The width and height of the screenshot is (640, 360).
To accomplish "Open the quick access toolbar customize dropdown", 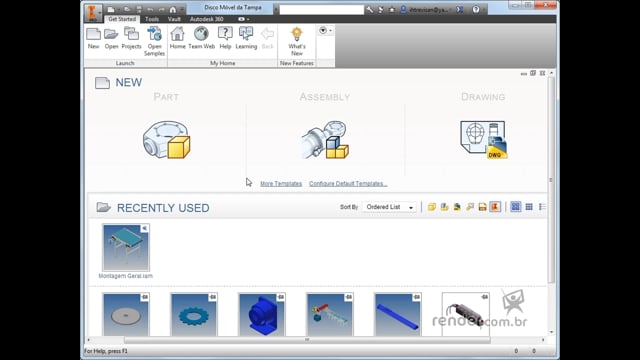I will [182, 9].
